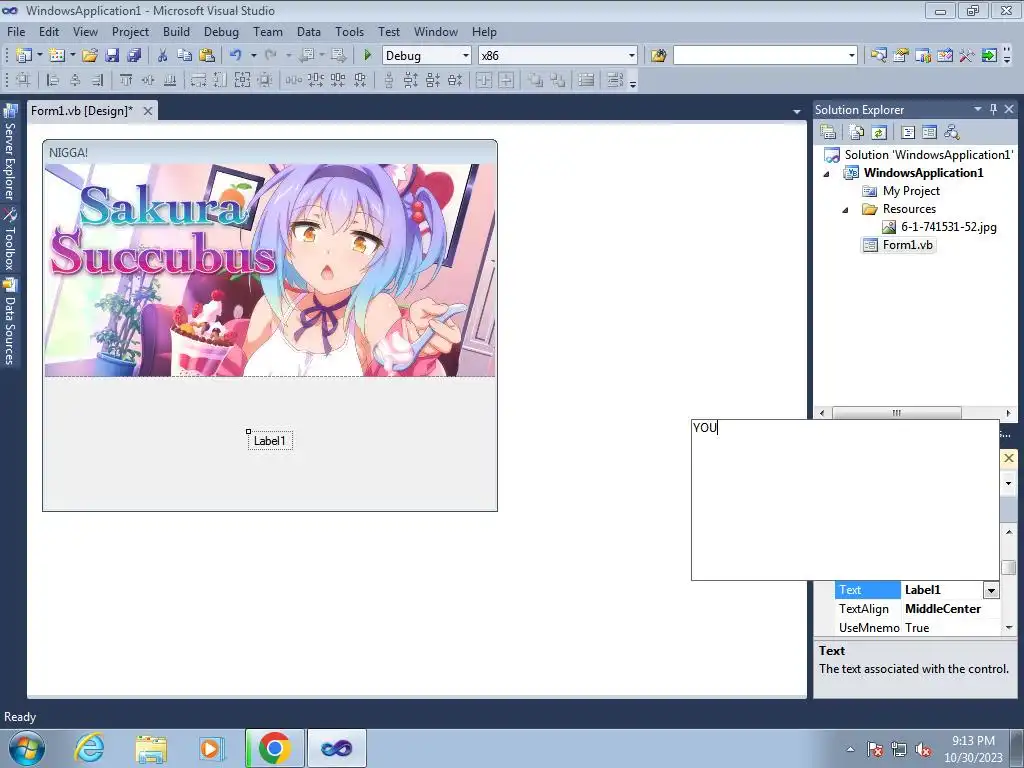Click the Save All icon

click(x=134, y=56)
